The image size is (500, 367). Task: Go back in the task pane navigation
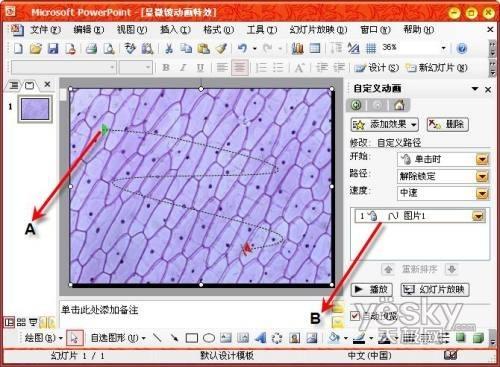(x=356, y=105)
